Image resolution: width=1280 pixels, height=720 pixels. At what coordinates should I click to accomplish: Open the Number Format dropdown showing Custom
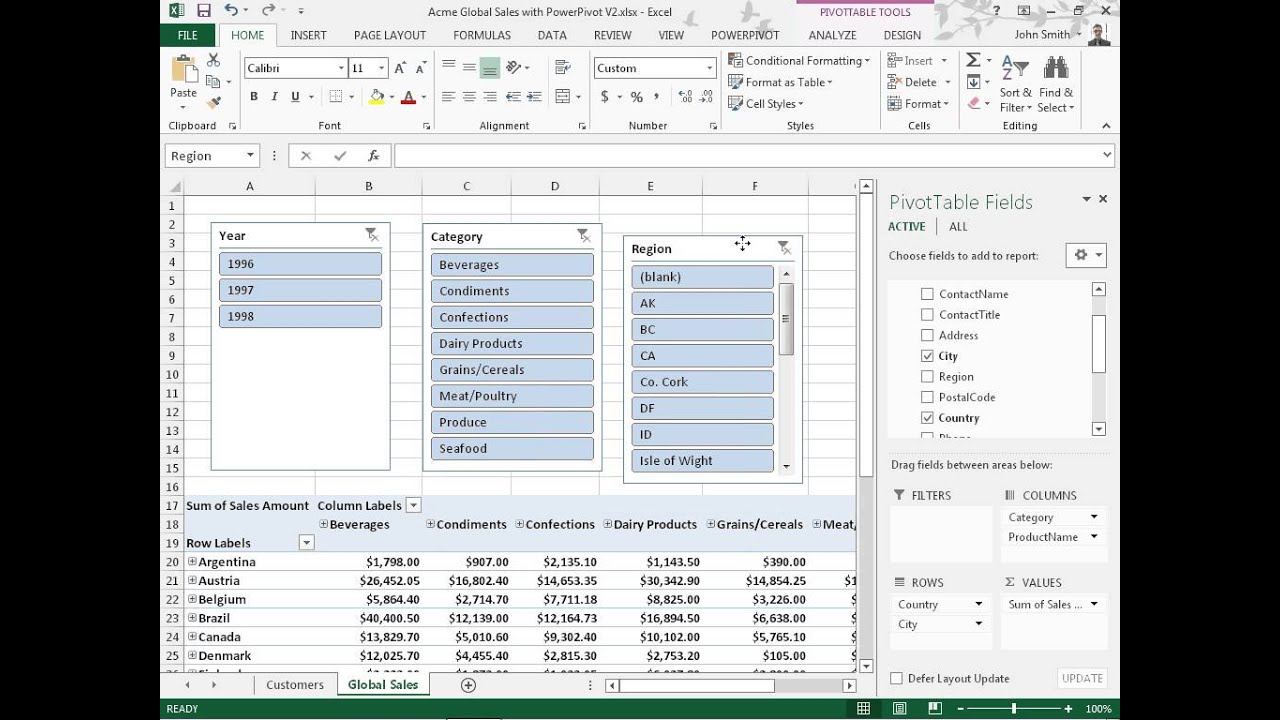click(709, 68)
